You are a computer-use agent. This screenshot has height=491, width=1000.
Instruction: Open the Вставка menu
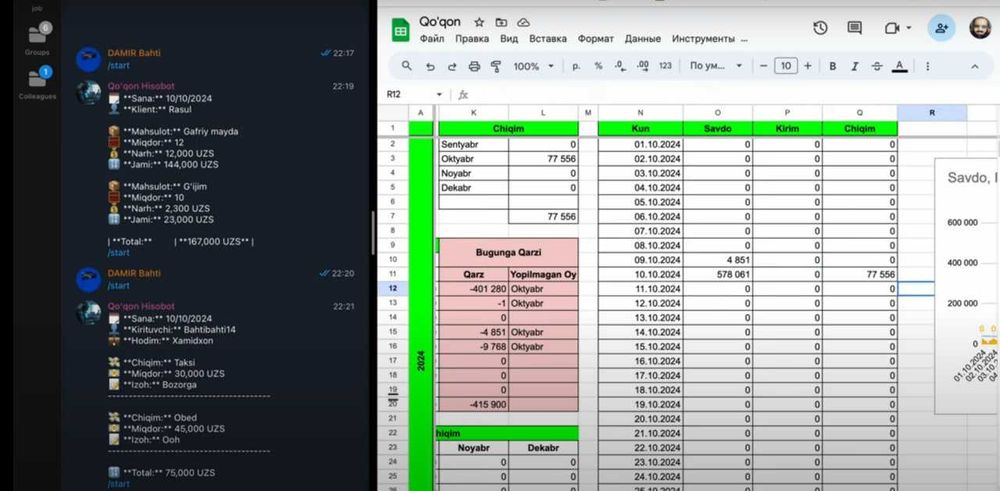[x=548, y=39]
